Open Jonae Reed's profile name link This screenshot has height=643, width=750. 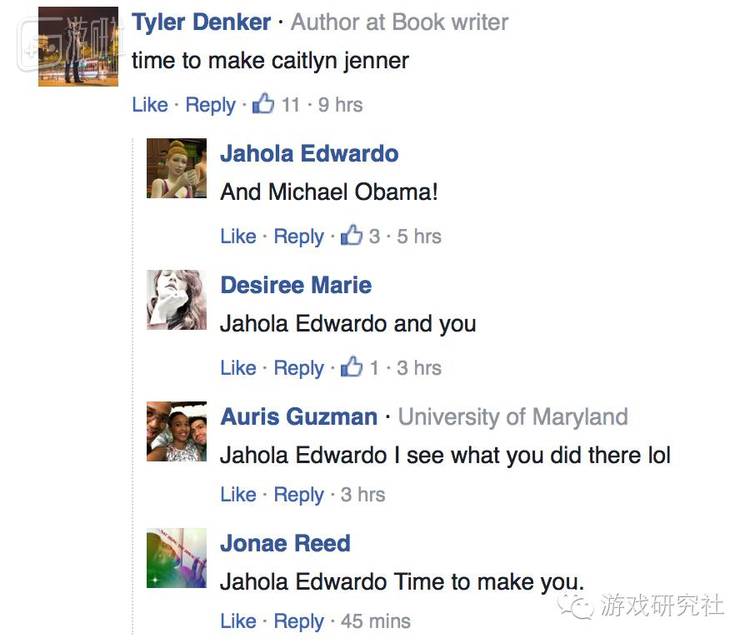(x=285, y=544)
